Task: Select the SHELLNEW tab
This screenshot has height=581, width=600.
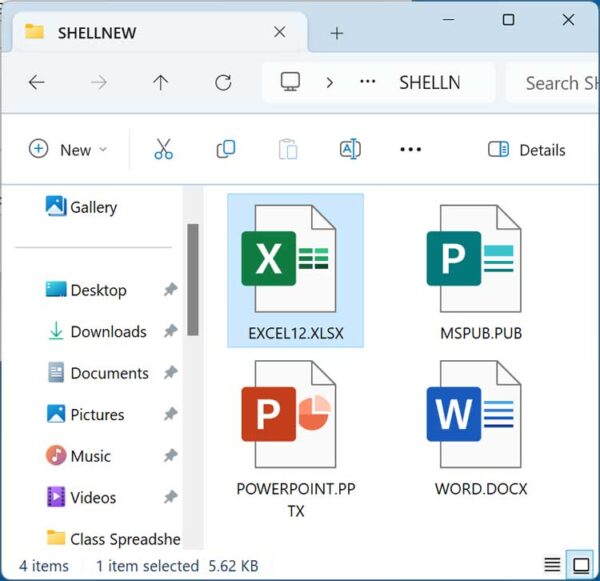Action: click(x=159, y=33)
